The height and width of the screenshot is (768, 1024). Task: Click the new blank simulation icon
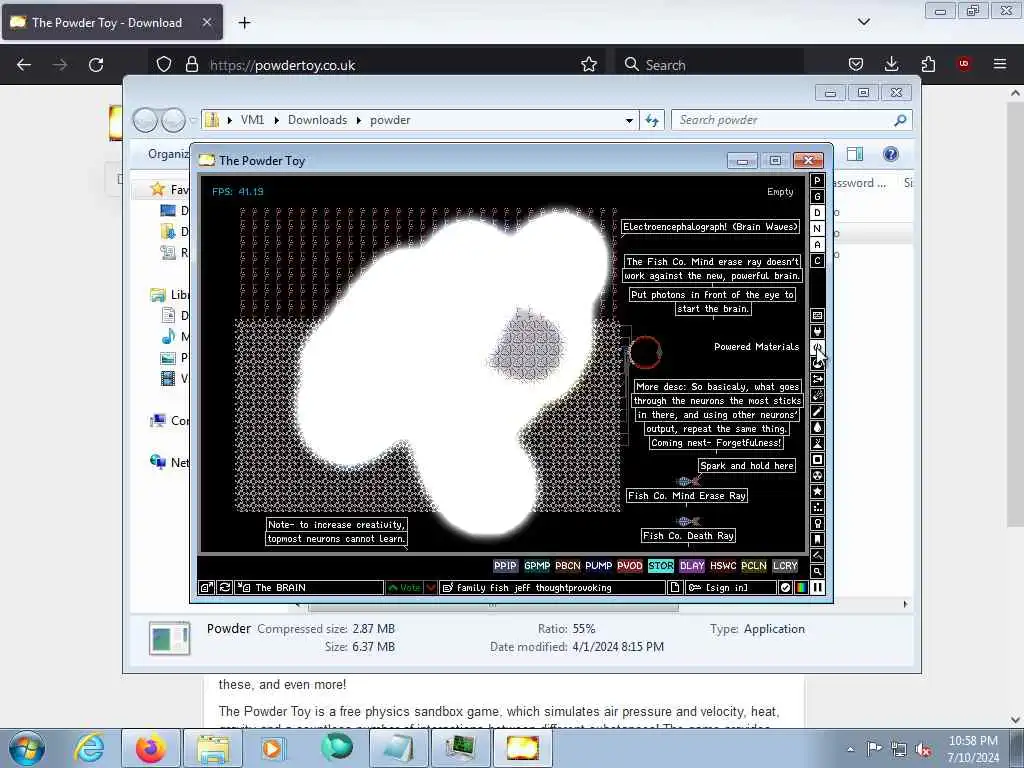point(675,588)
